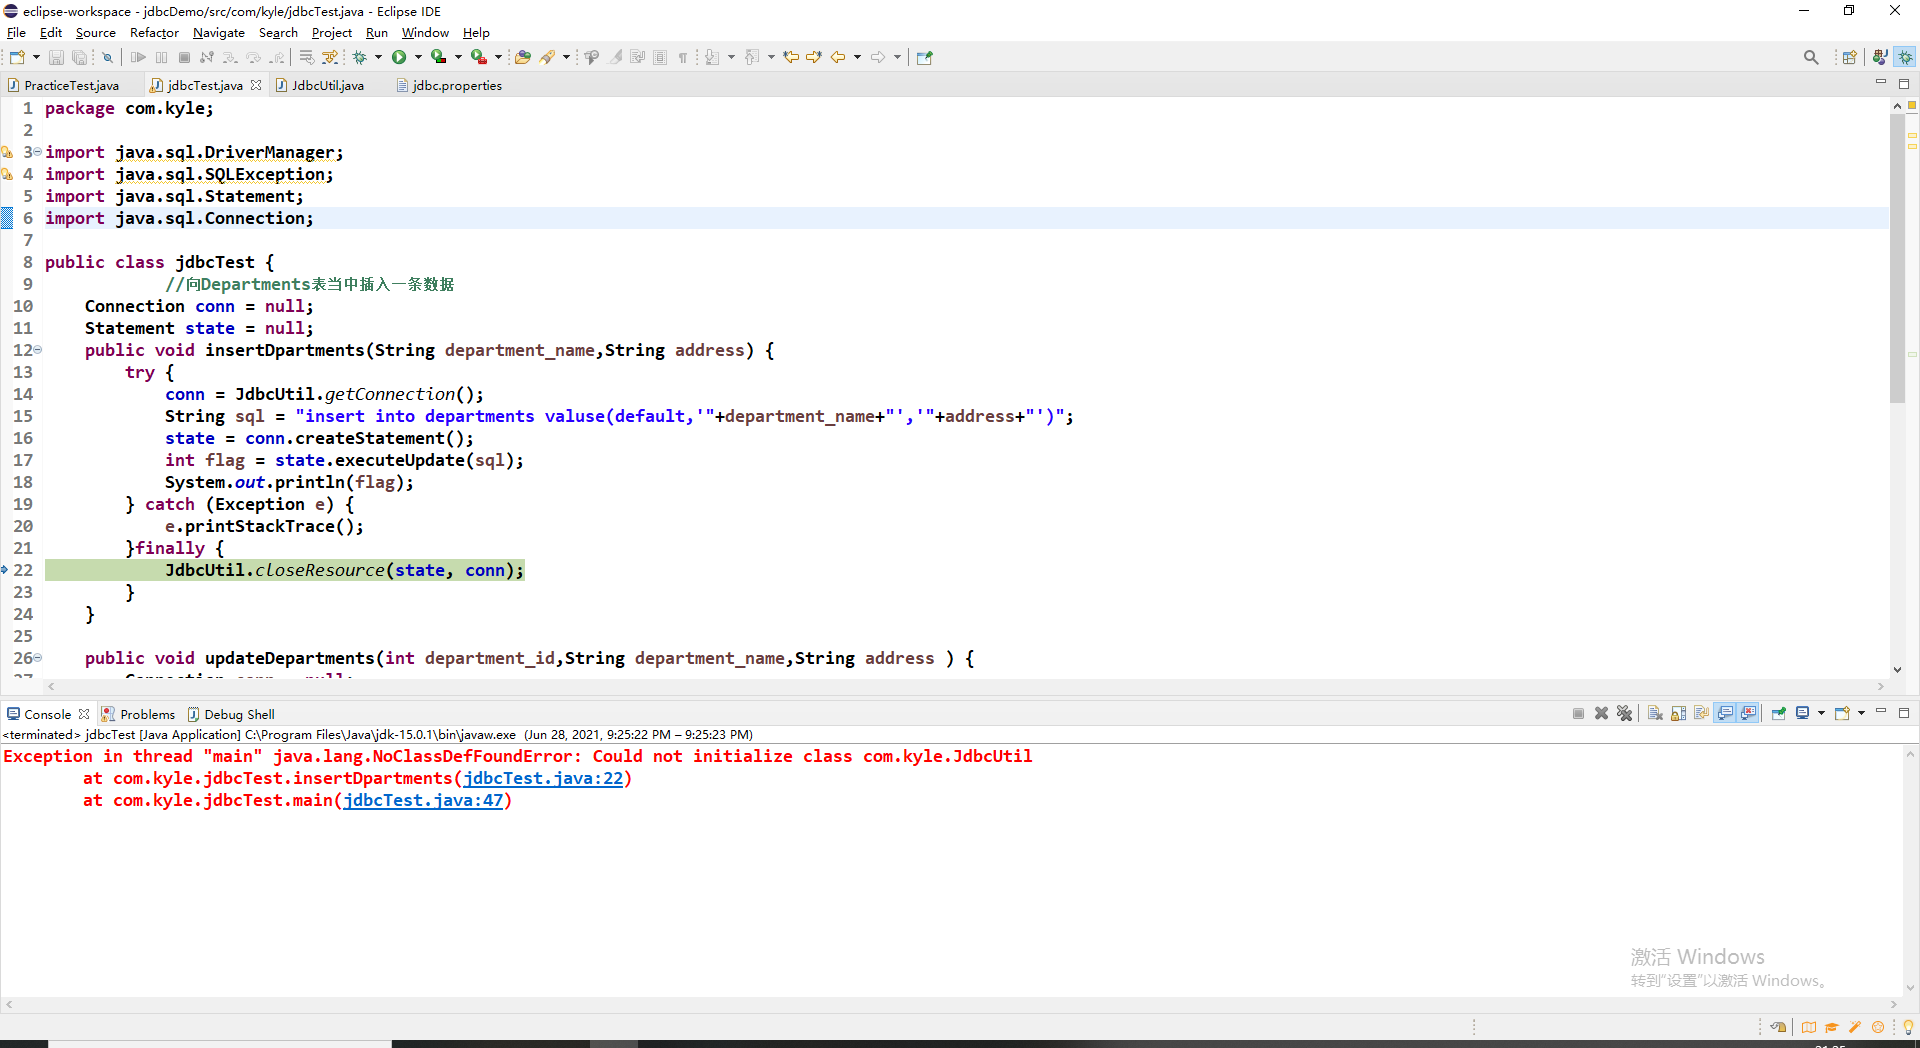1920x1048 pixels.
Task: Switch to JdbcUtil.java editor tab
Action: 326,86
